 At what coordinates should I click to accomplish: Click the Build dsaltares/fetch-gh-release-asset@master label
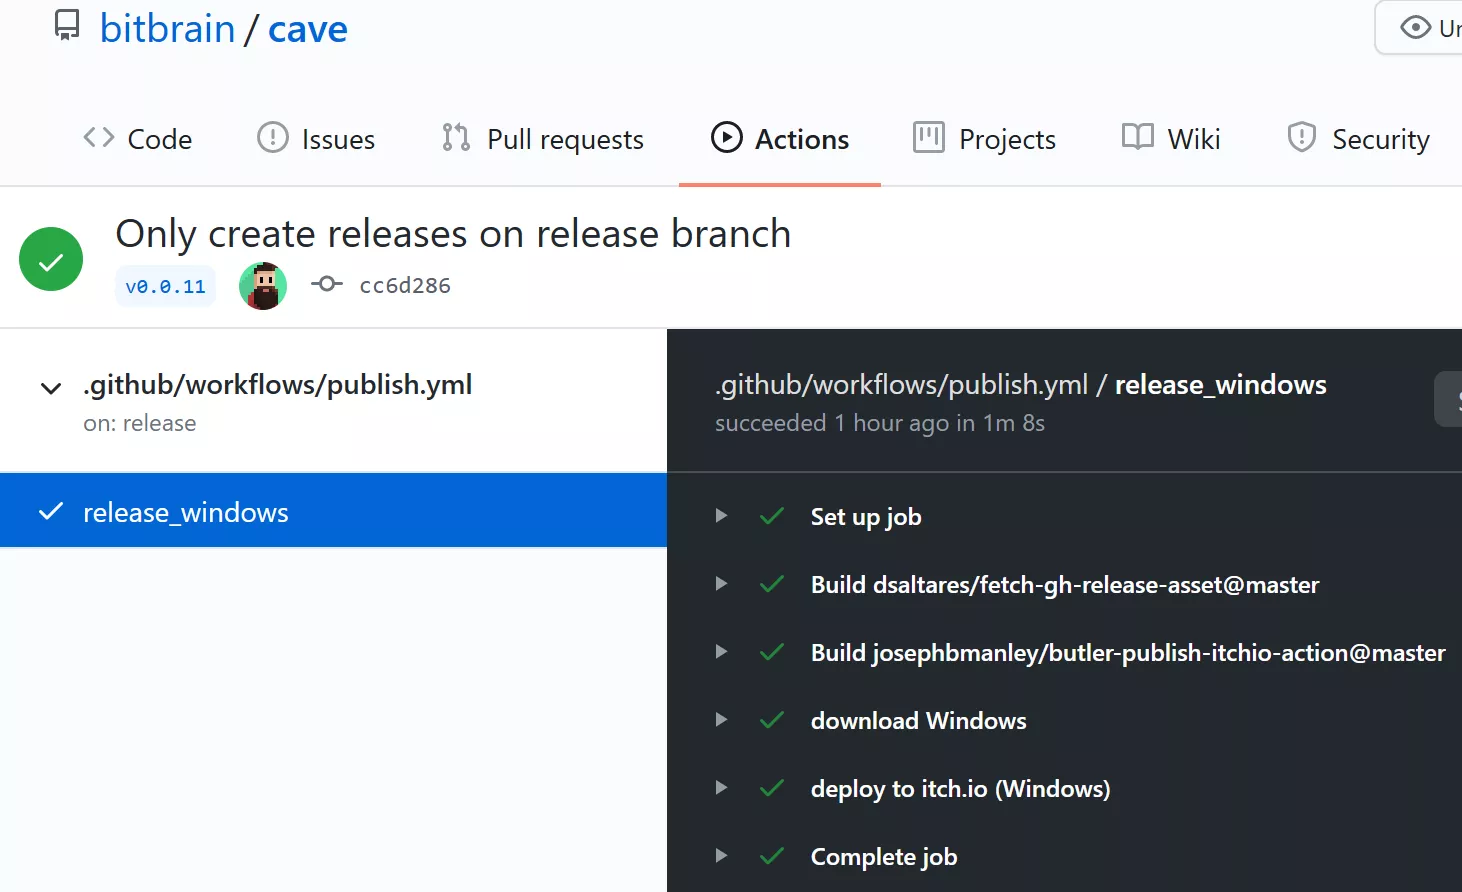click(x=1065, y=585)
